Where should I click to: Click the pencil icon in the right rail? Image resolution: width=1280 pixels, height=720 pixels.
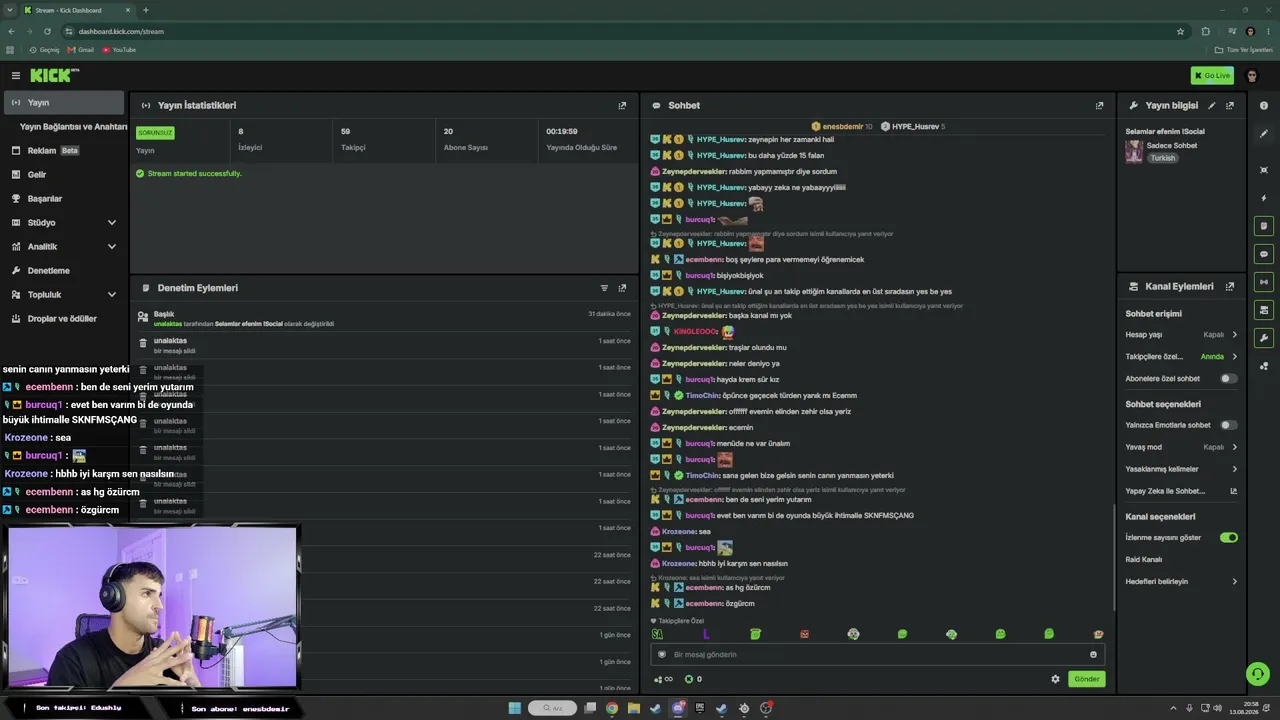pyautogui.click(x=1264, y=133)
